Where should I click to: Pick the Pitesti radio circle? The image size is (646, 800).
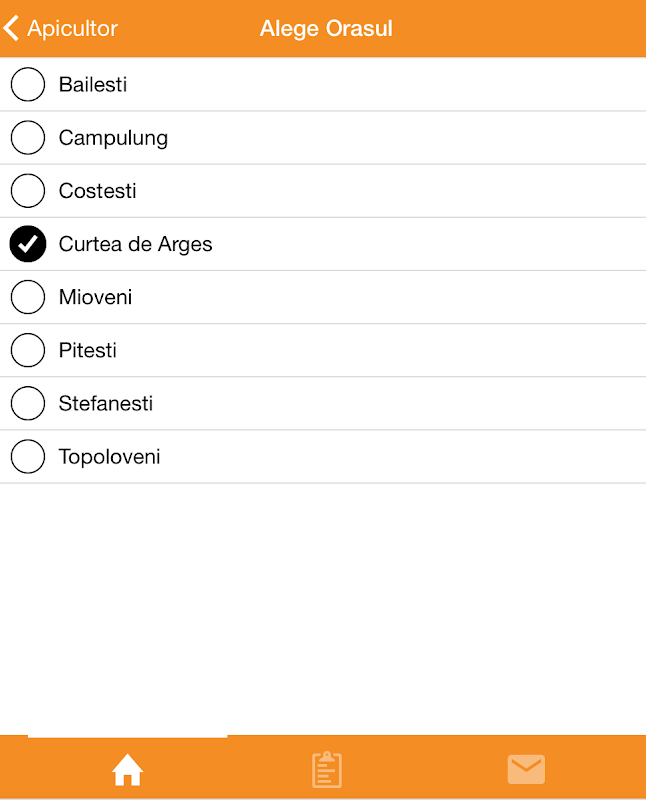tap(28, 350)
